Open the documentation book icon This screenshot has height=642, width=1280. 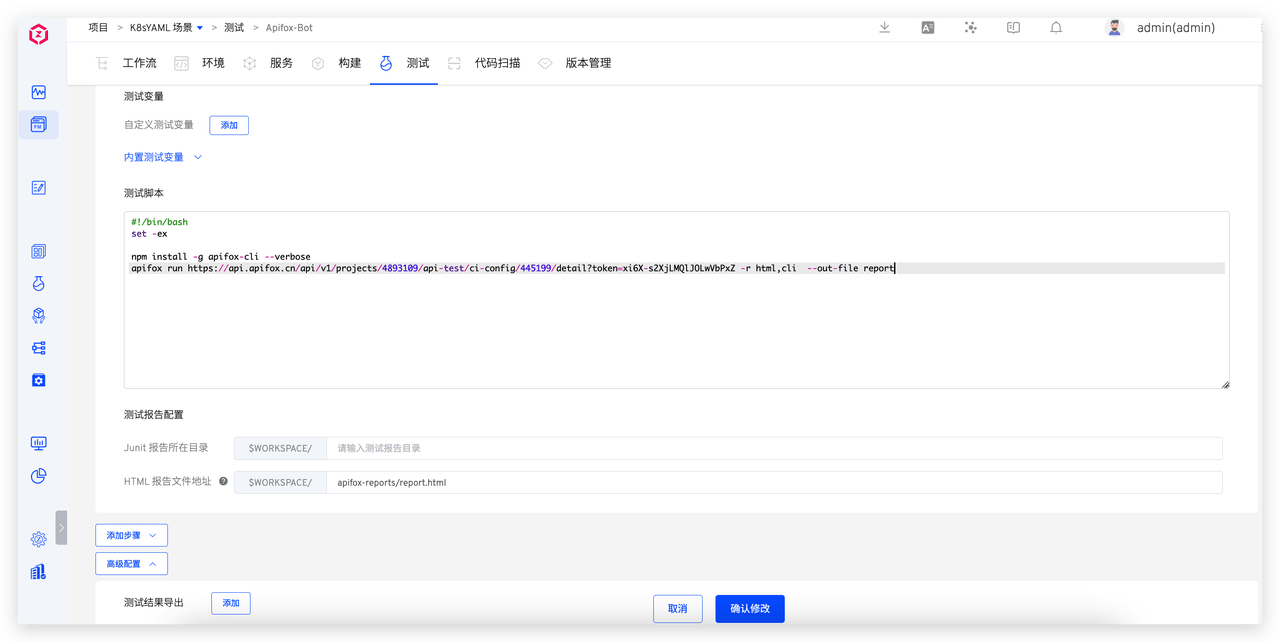point(1013,28)
